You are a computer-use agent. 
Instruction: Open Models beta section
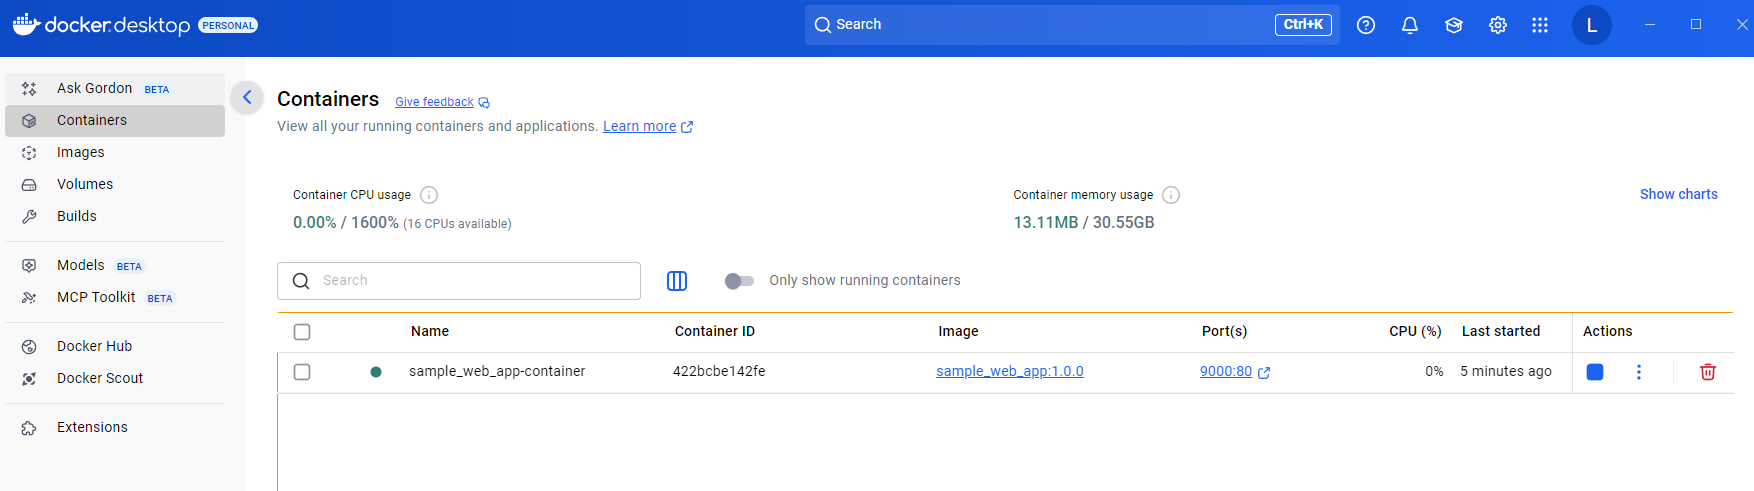point(115,265)
